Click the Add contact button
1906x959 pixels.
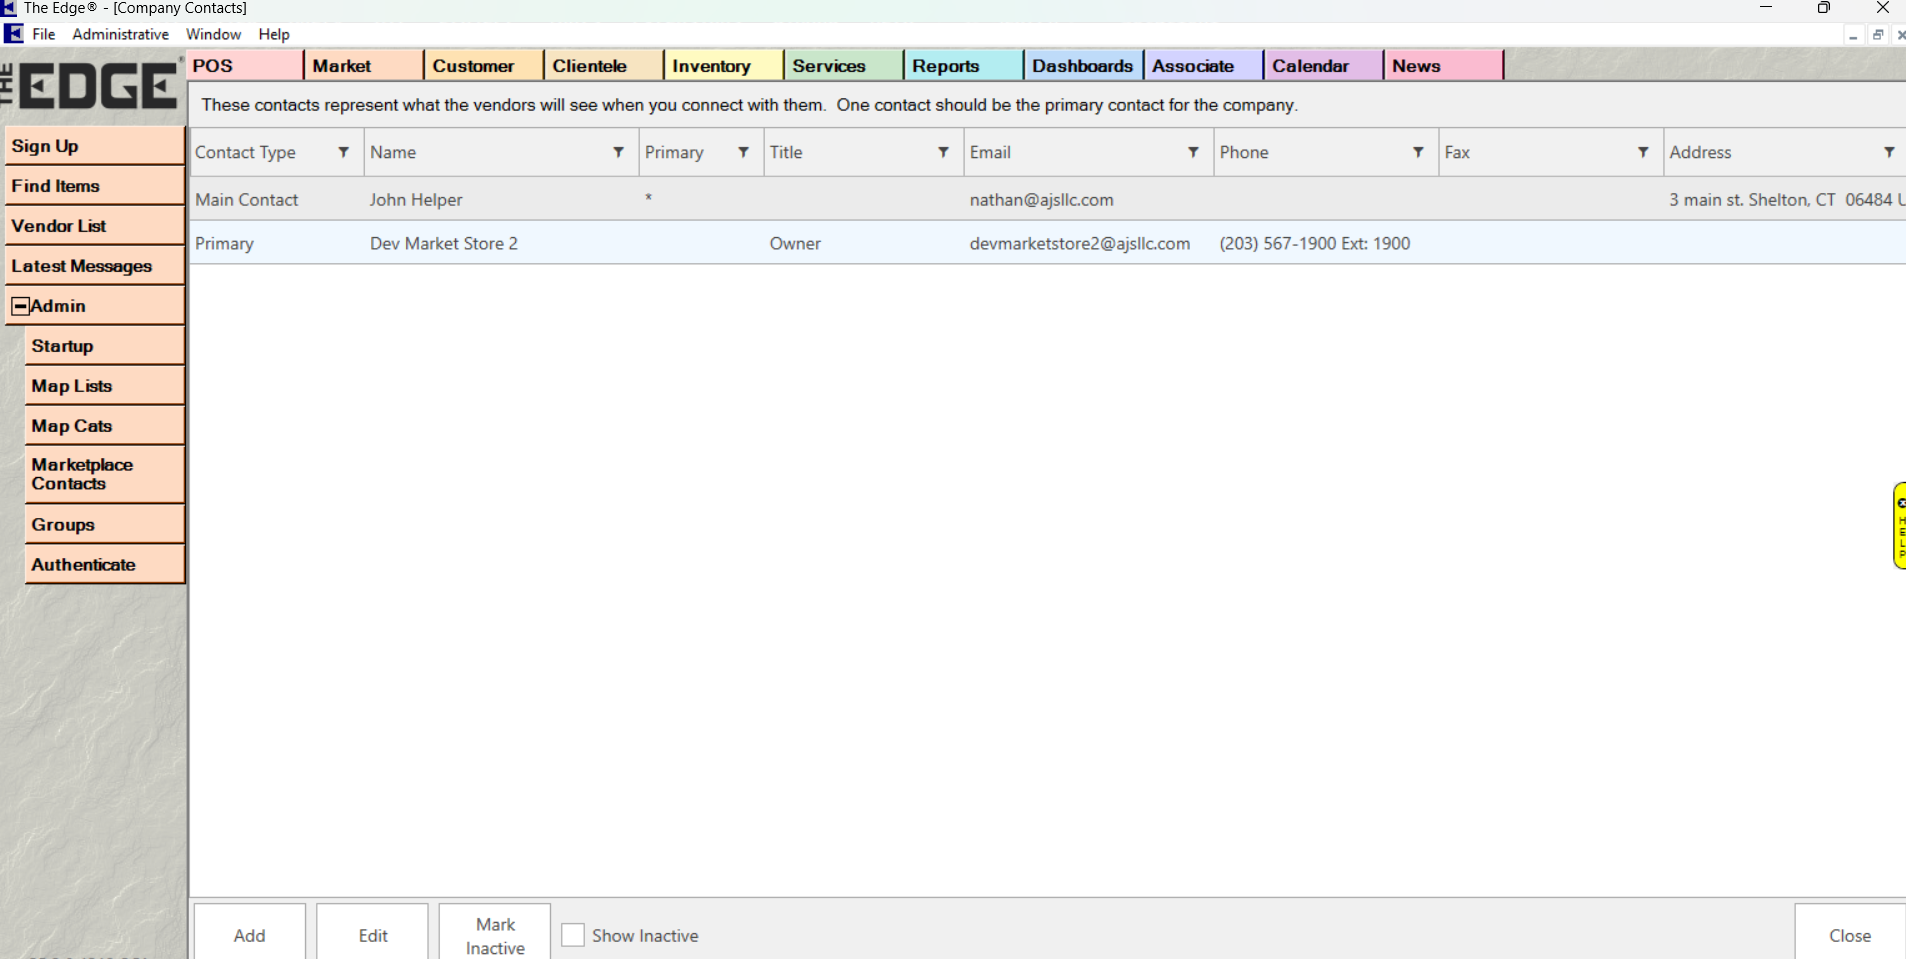point(250,935)
